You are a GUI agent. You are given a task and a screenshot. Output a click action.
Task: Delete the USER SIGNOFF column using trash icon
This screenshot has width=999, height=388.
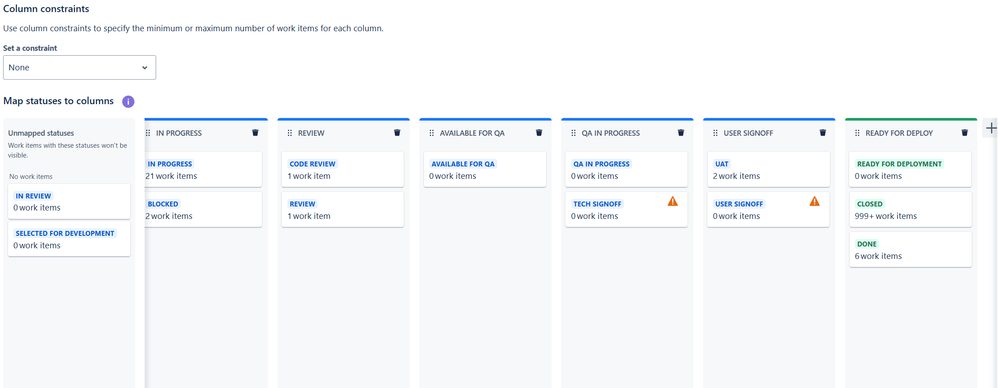823,133
